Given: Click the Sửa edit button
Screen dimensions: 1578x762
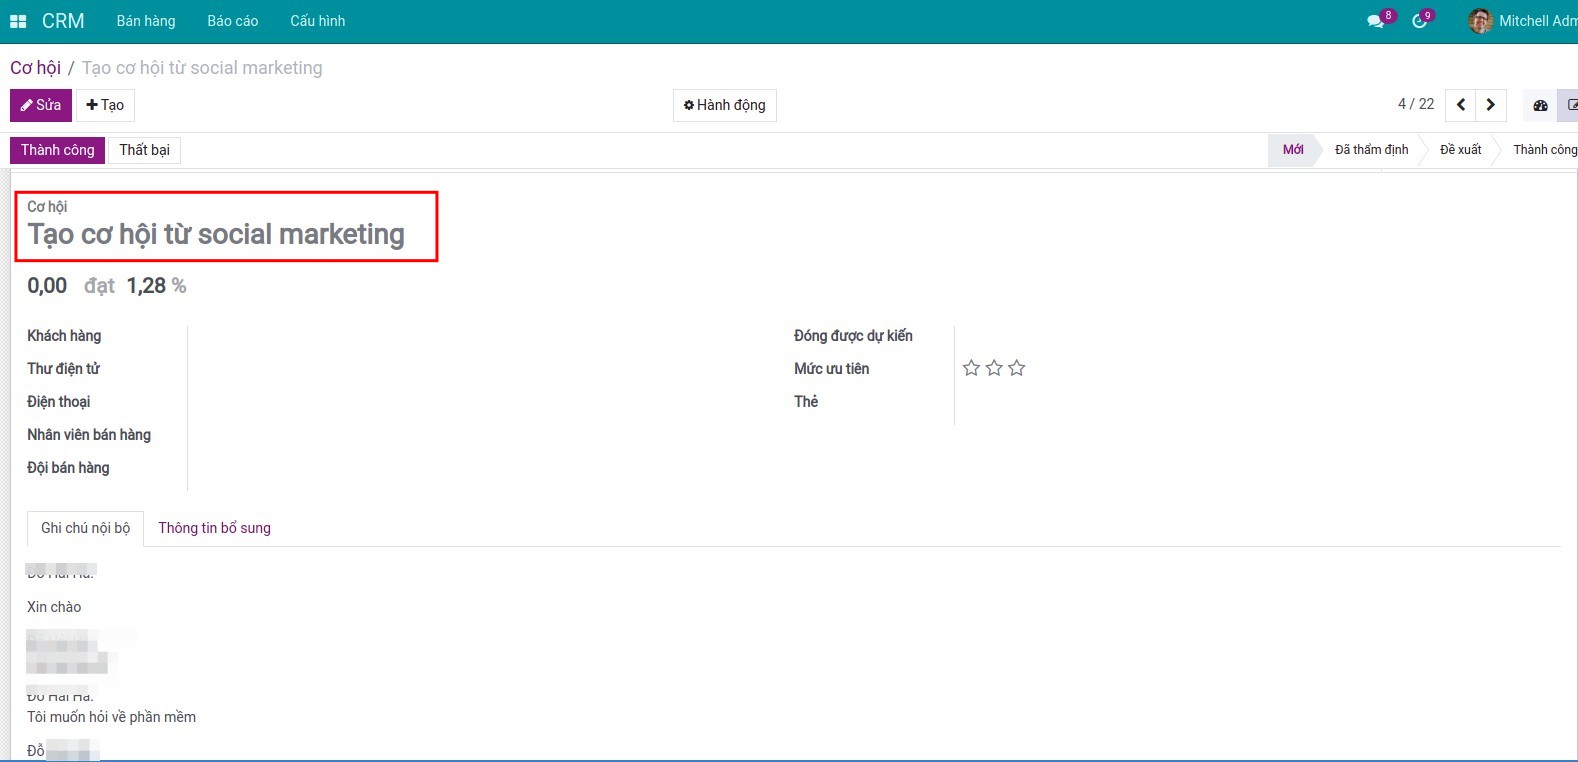Looking at the screenshot, I should (41, 105).
